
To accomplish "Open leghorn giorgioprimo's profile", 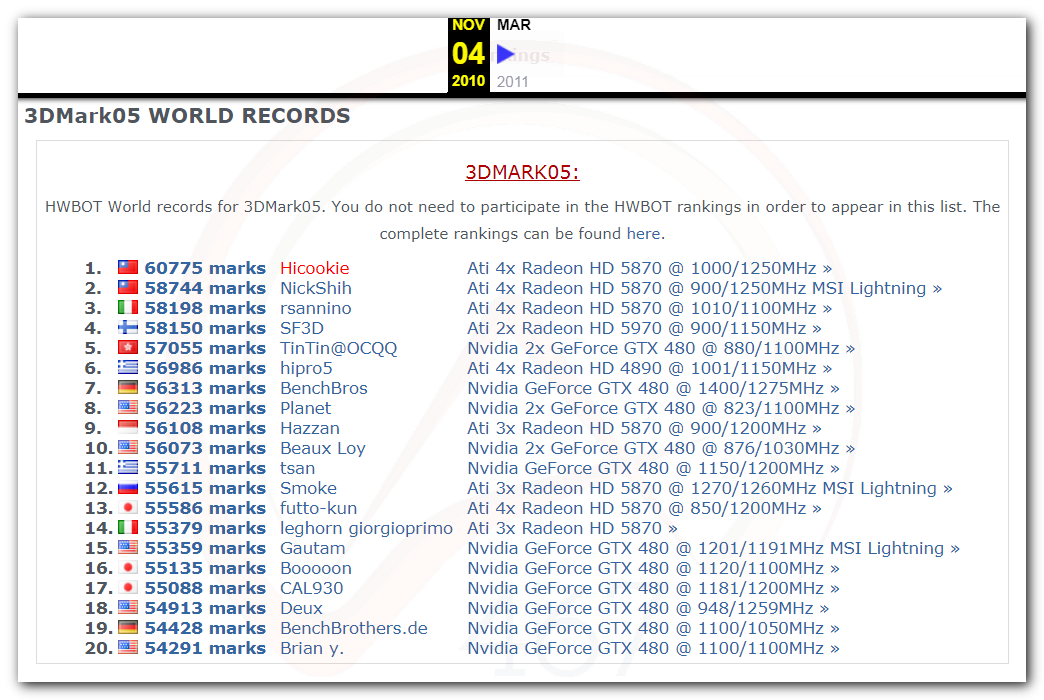I will (366, 528).
